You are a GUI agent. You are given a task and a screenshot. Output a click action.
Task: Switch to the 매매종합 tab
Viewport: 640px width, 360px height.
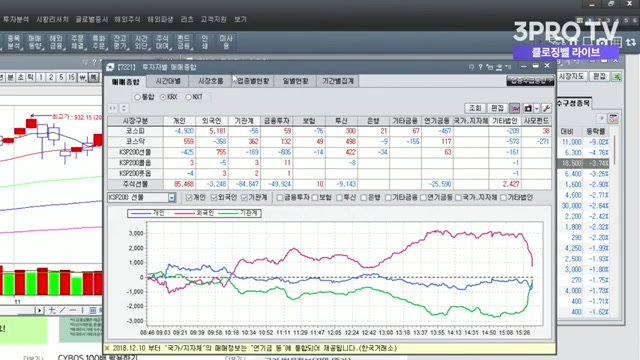coord(126,81)
